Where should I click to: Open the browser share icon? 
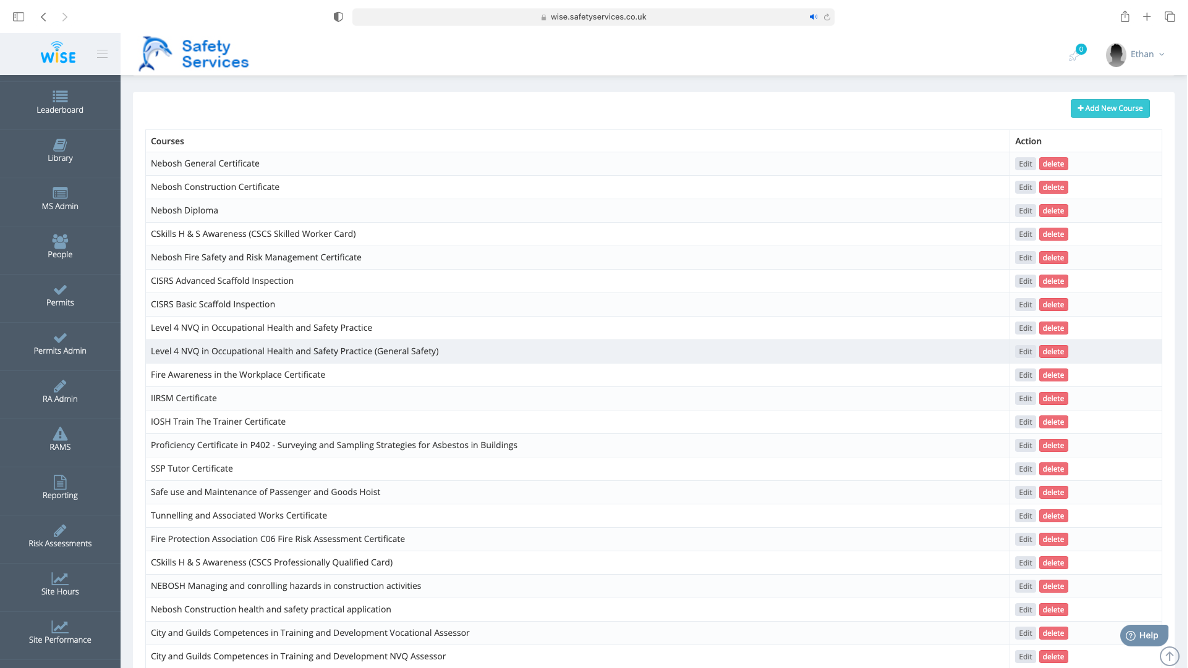point(1125,17)
